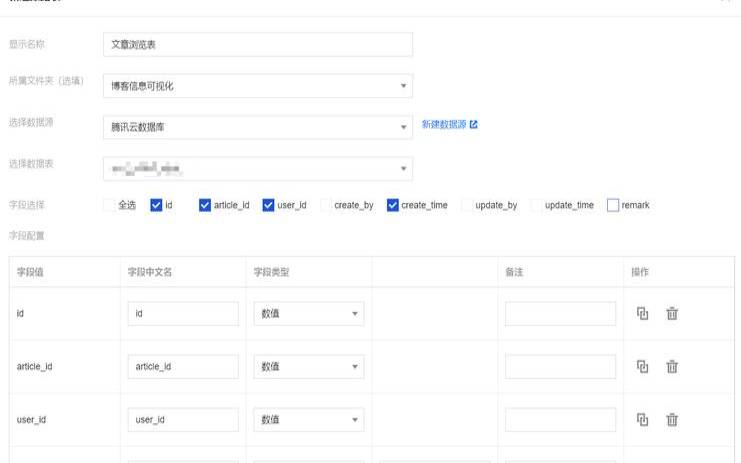Check the create_by field checkbox

click(x=326, y=205)
